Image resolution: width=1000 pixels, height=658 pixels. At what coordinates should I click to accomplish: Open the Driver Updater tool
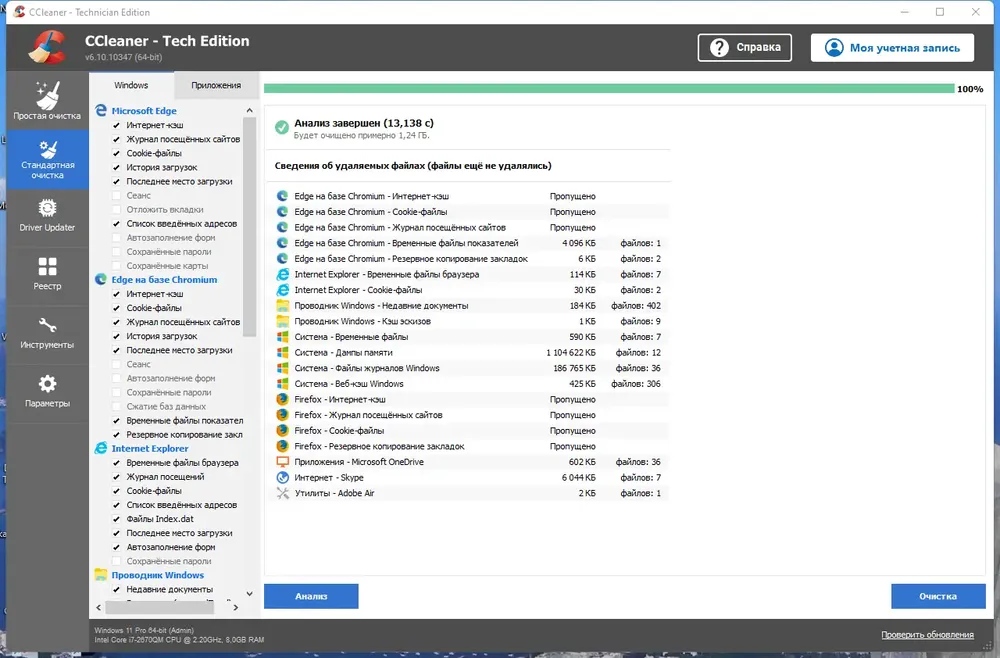47,217
